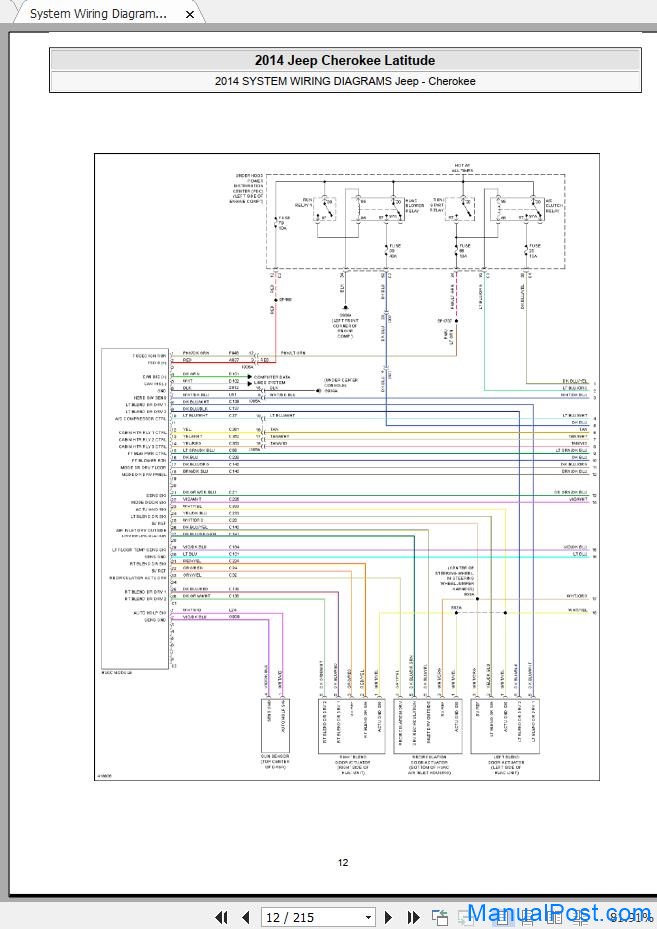Click the HVAC module connector block in the diagram
This screenshot has width=657, height=929.
[135, 509]
